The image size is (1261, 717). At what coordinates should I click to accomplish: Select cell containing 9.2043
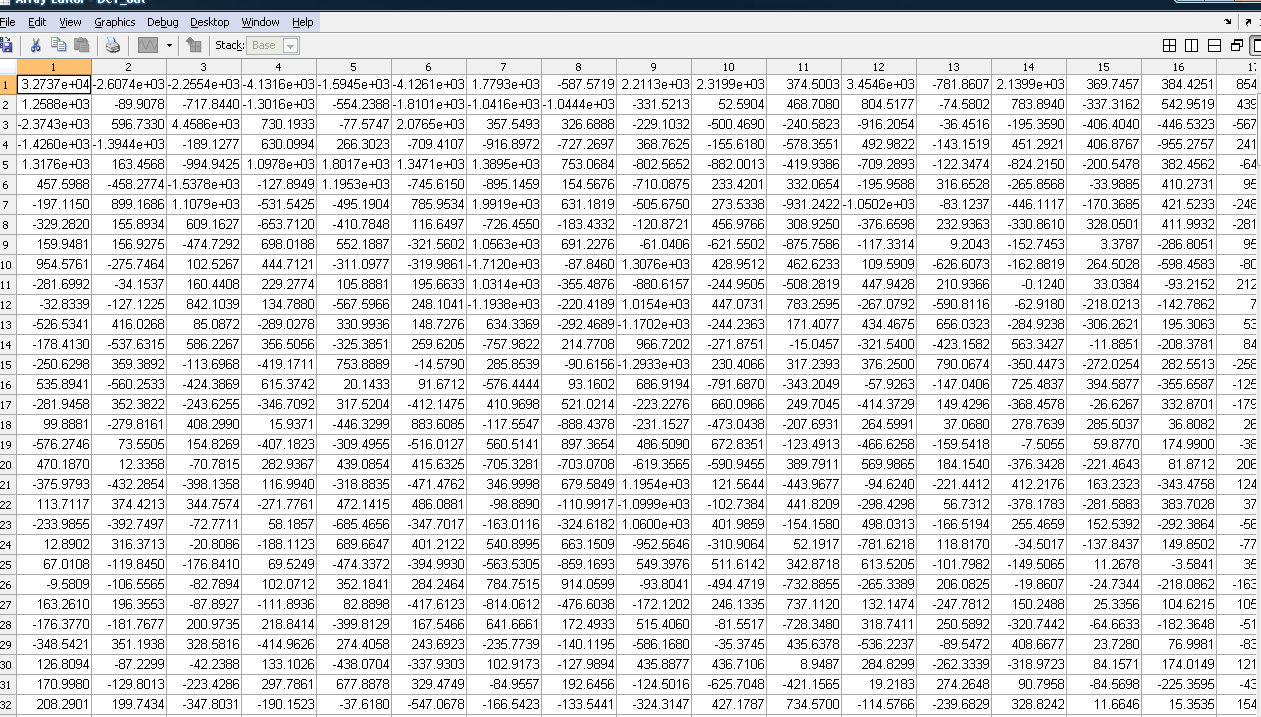click(954, 244)
